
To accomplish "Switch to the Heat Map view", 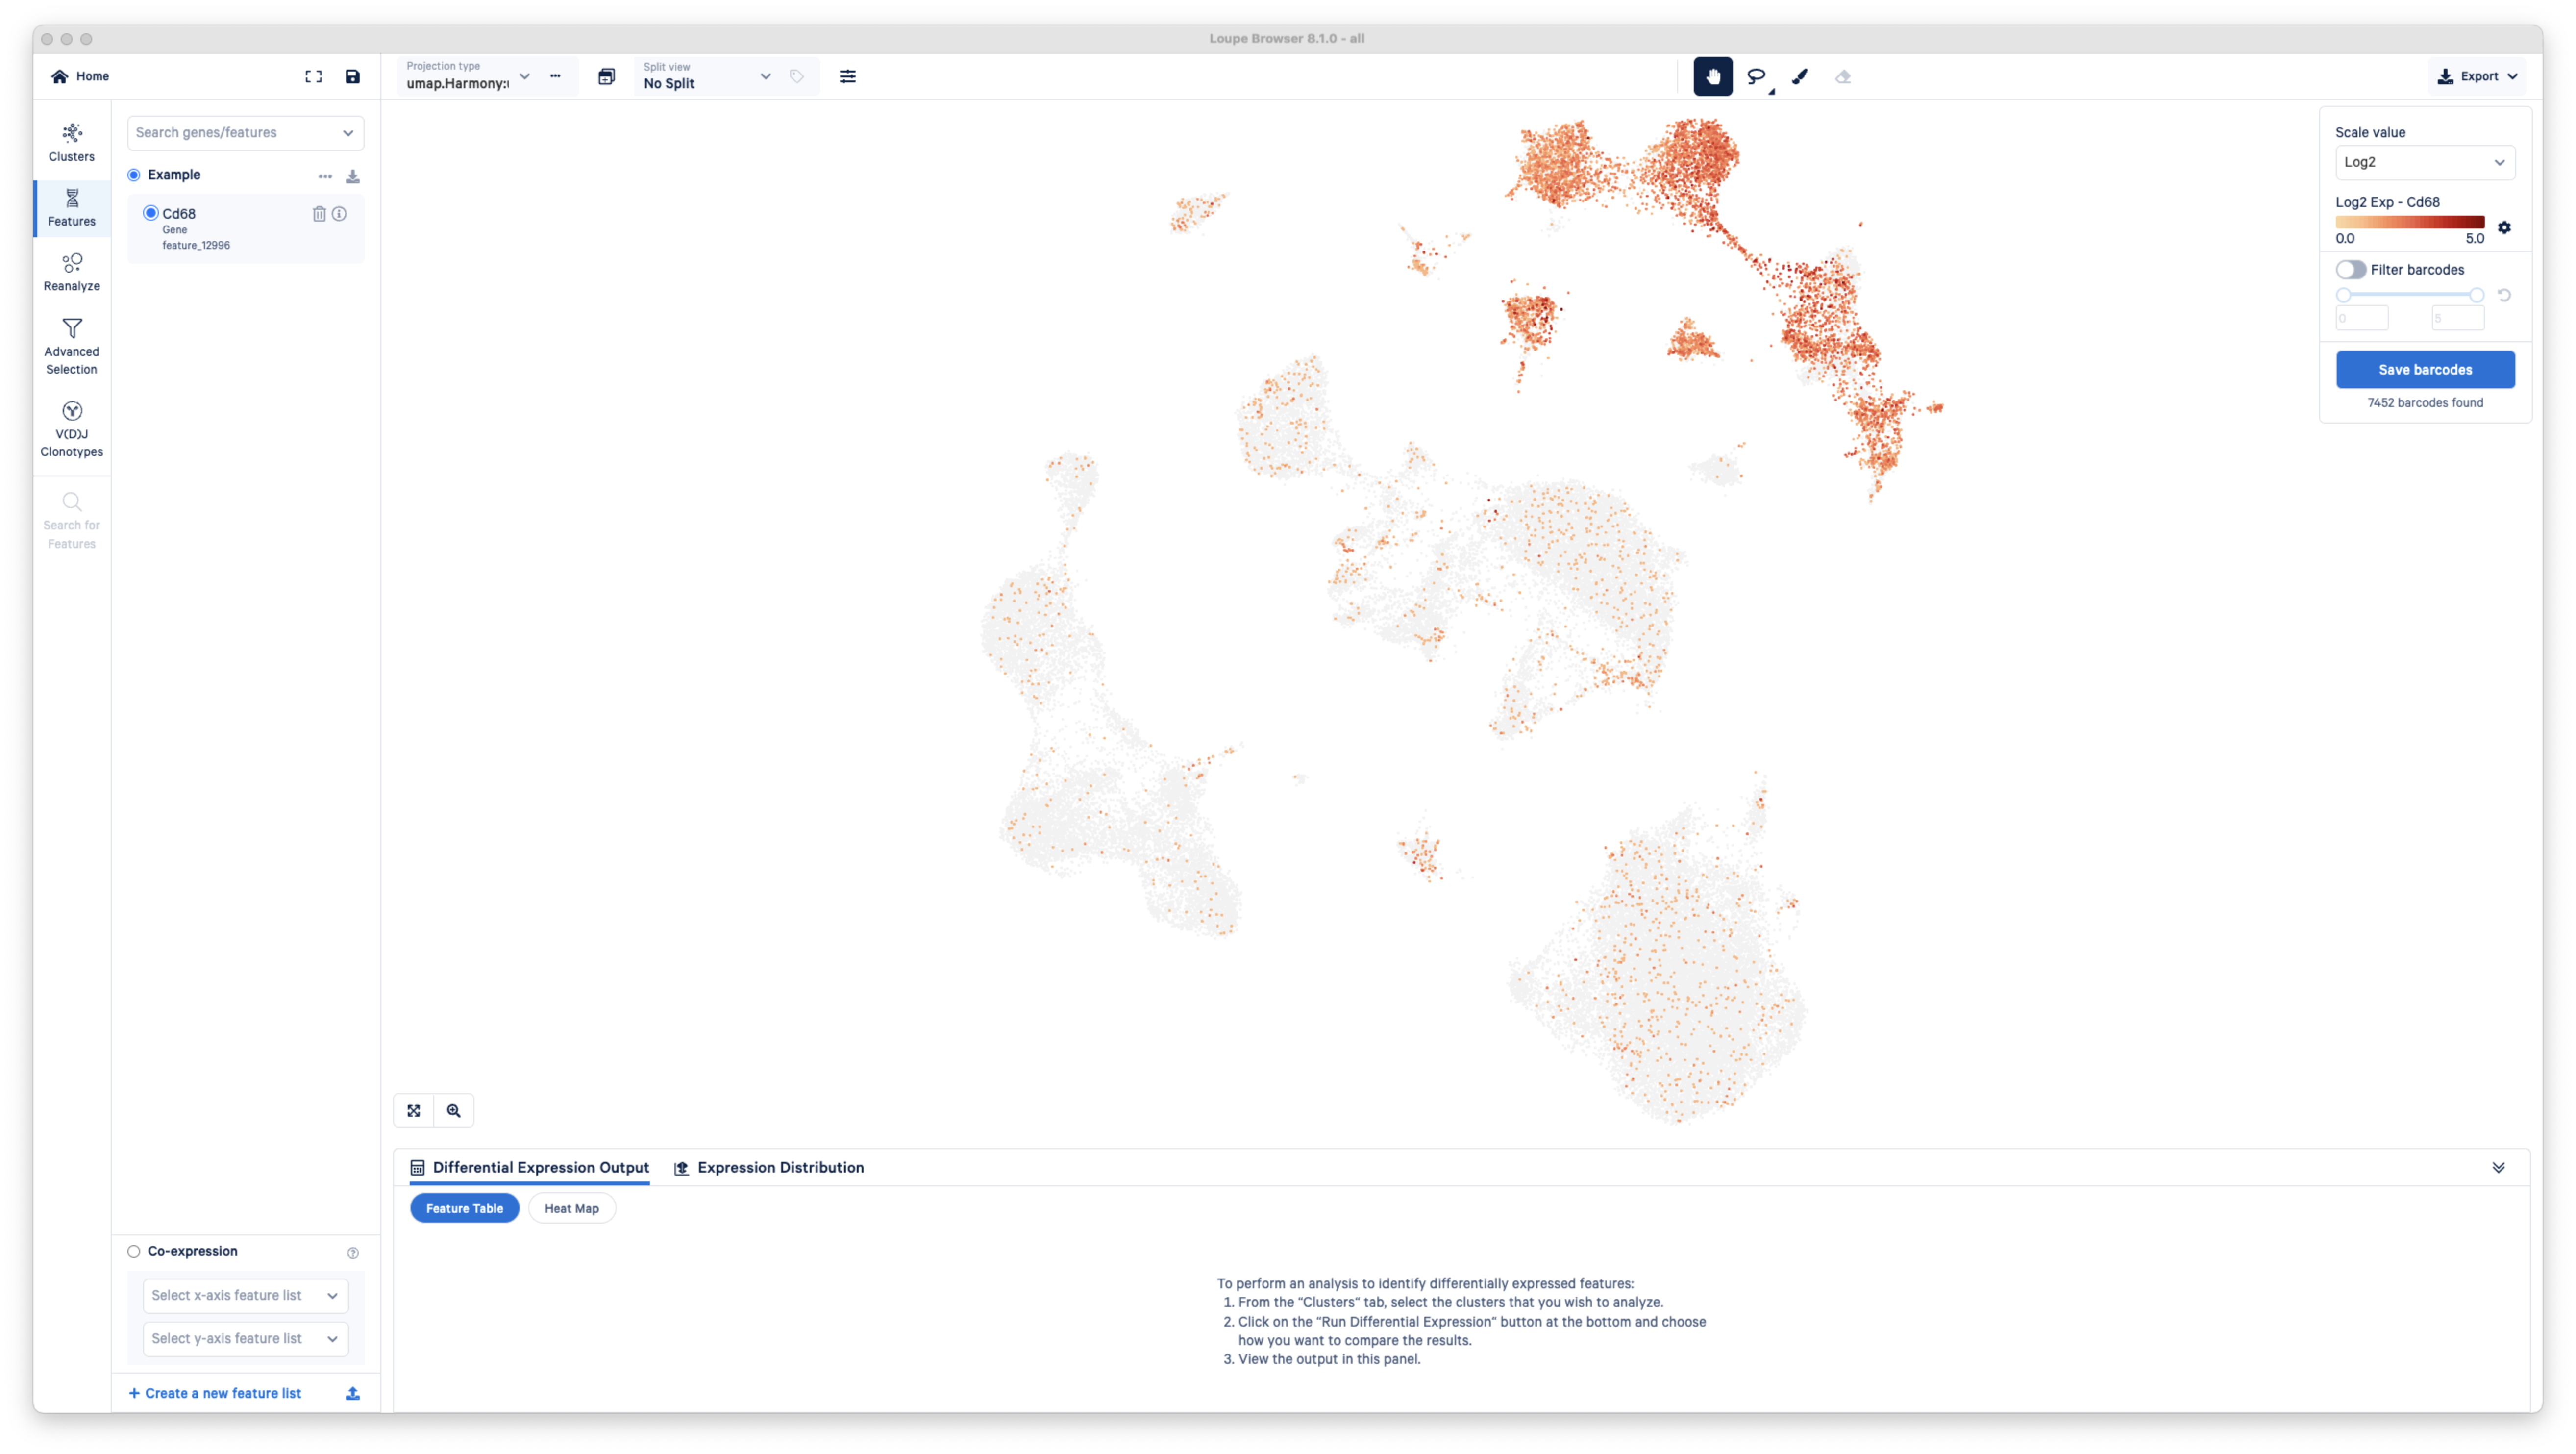I will pos(571,1208).
